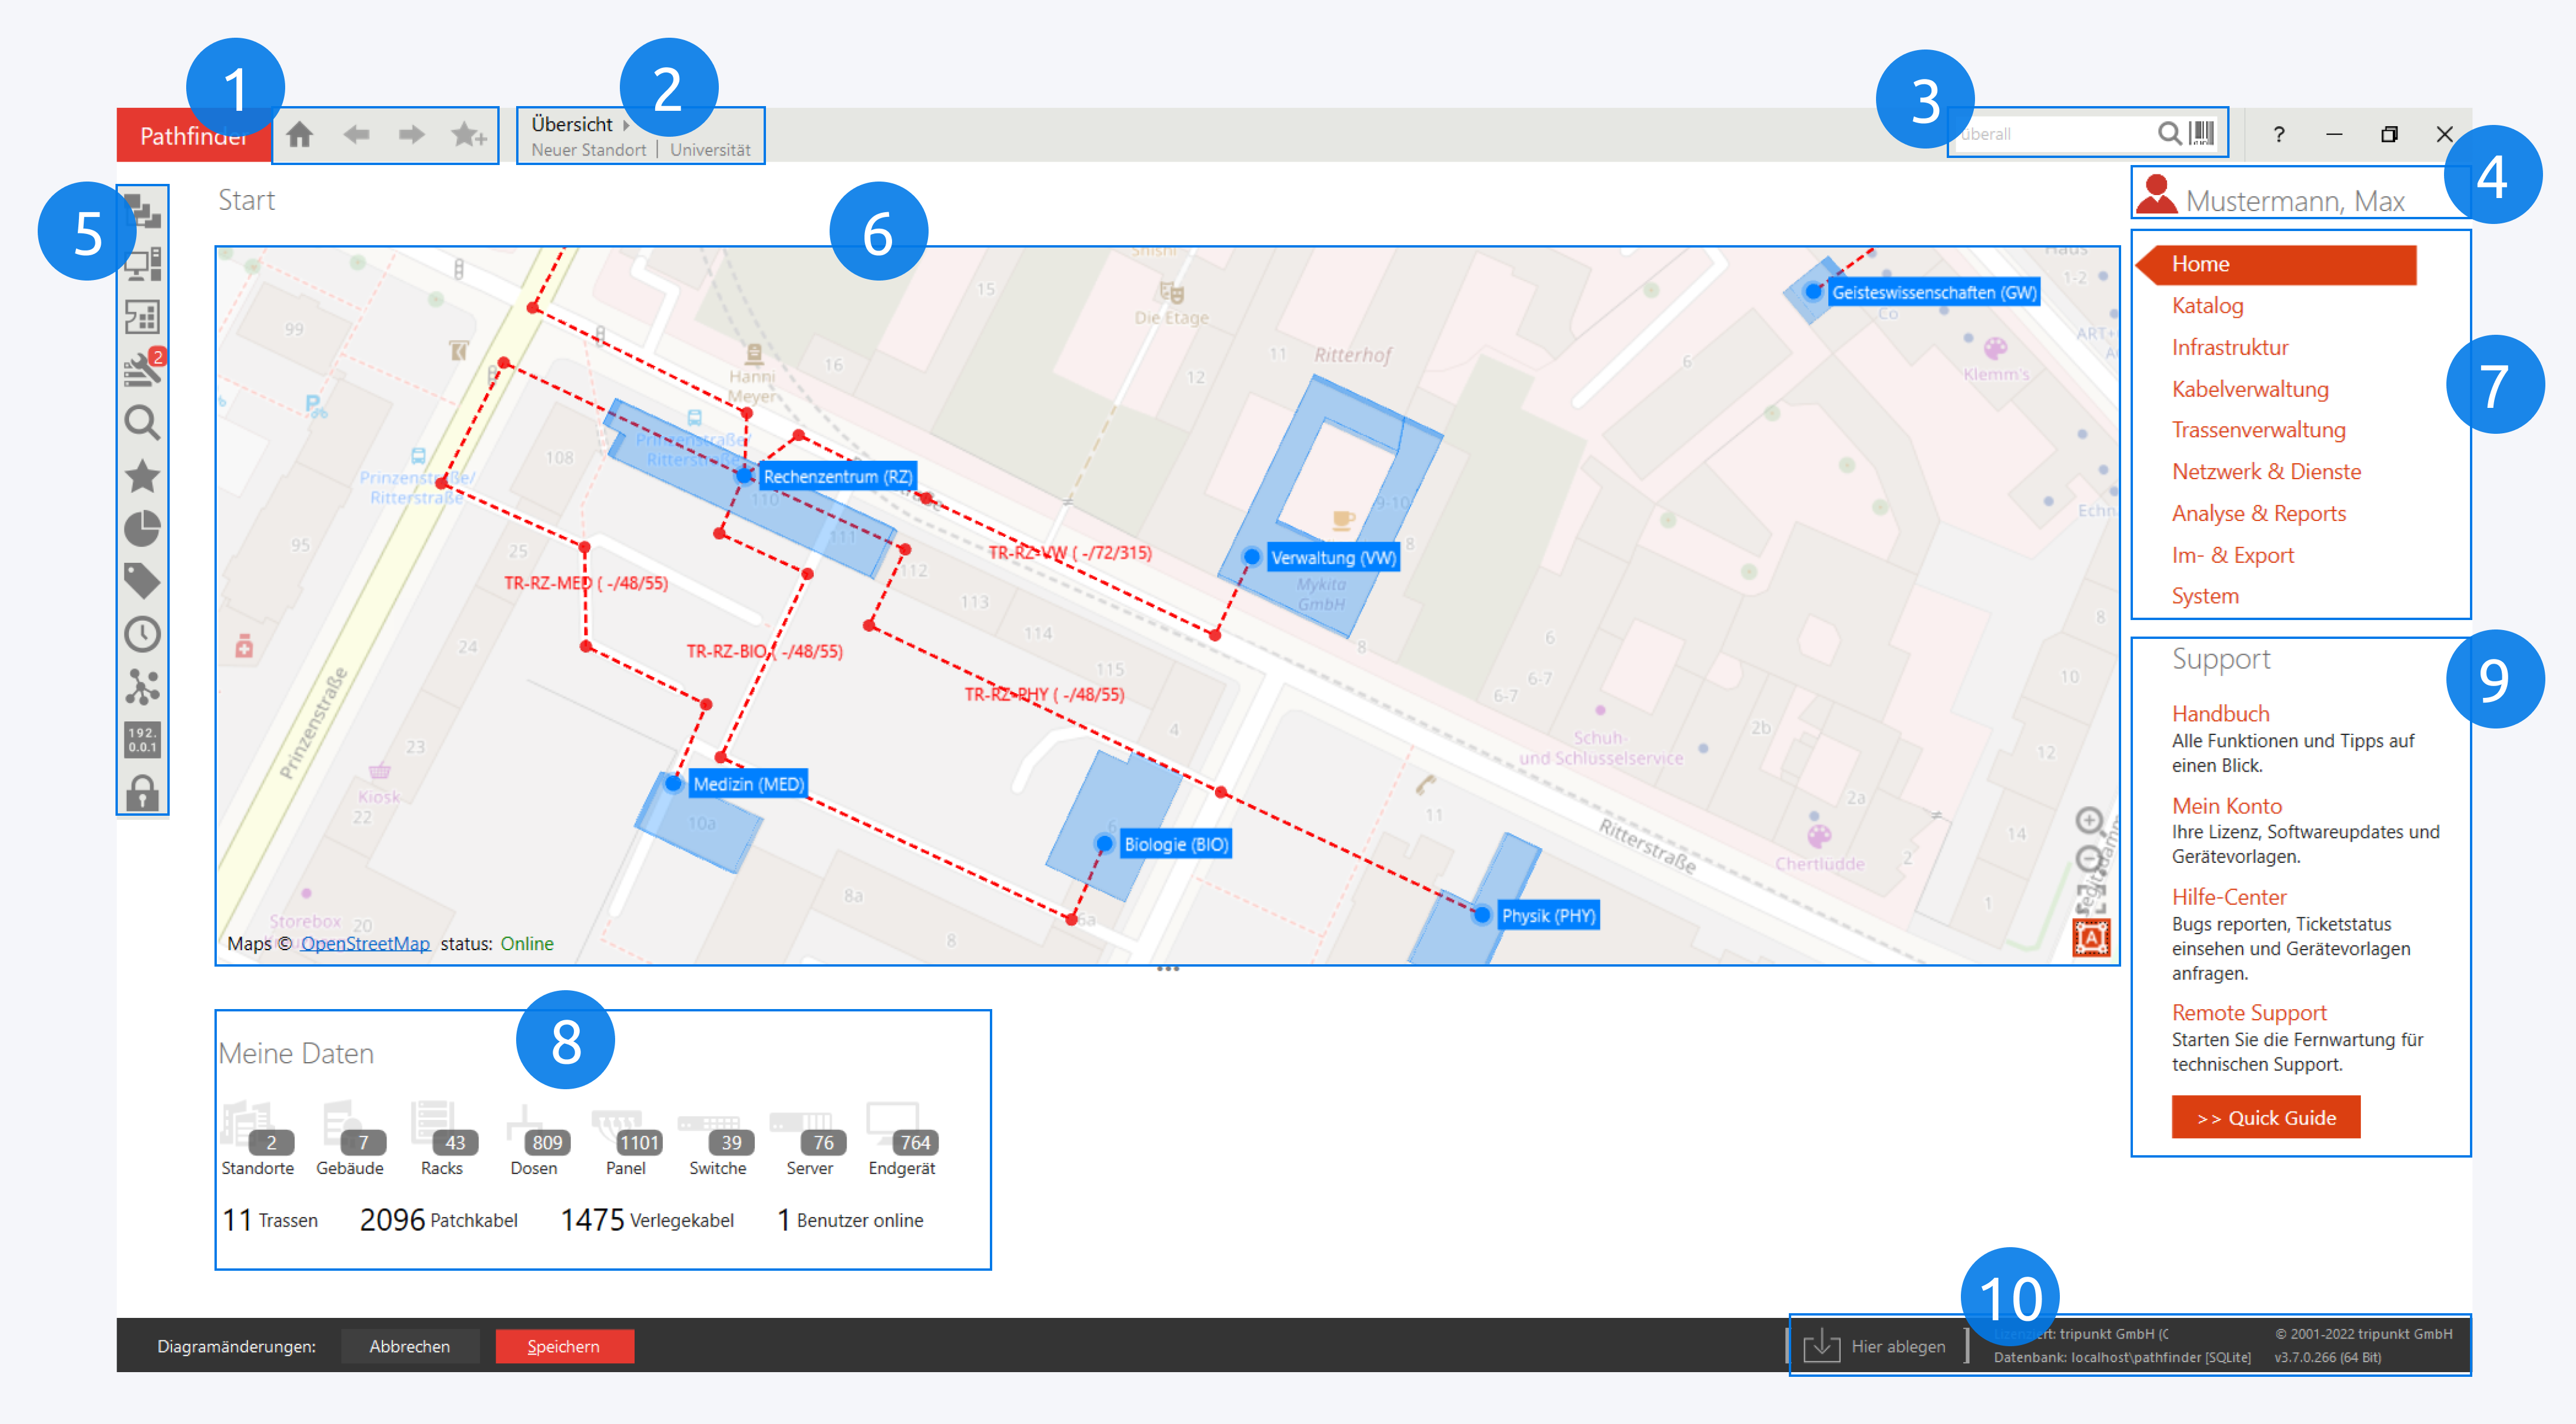Zoom in on the map

[x=2088, y=821]
